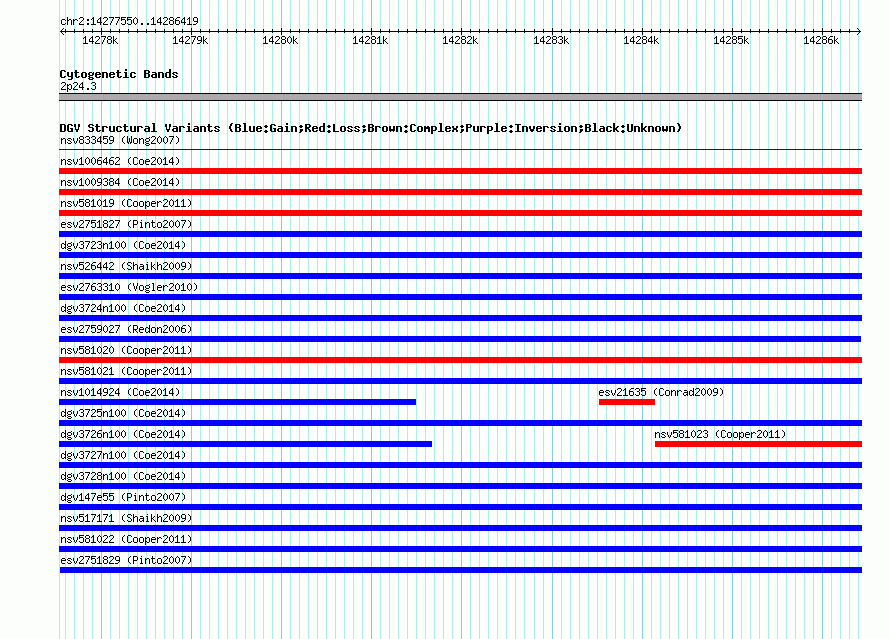Select the blue bar under dgv3724n100
The image size is (890, 639).
[x=460, y=318]
